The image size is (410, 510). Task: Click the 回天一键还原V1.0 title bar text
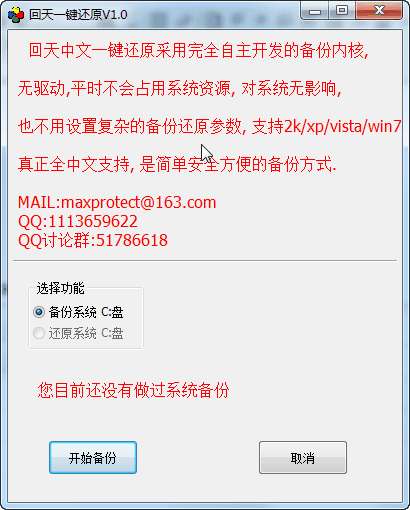point(78,15)
